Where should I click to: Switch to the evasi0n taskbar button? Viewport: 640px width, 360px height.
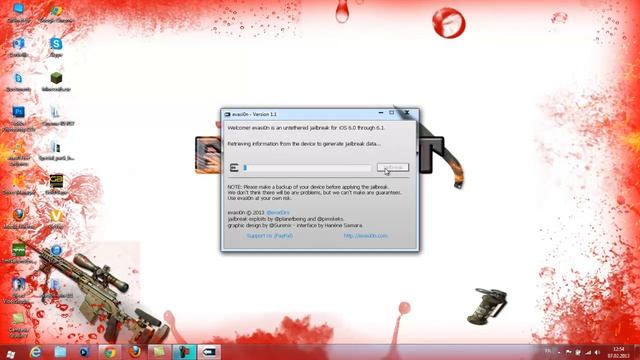pos(209,352)
